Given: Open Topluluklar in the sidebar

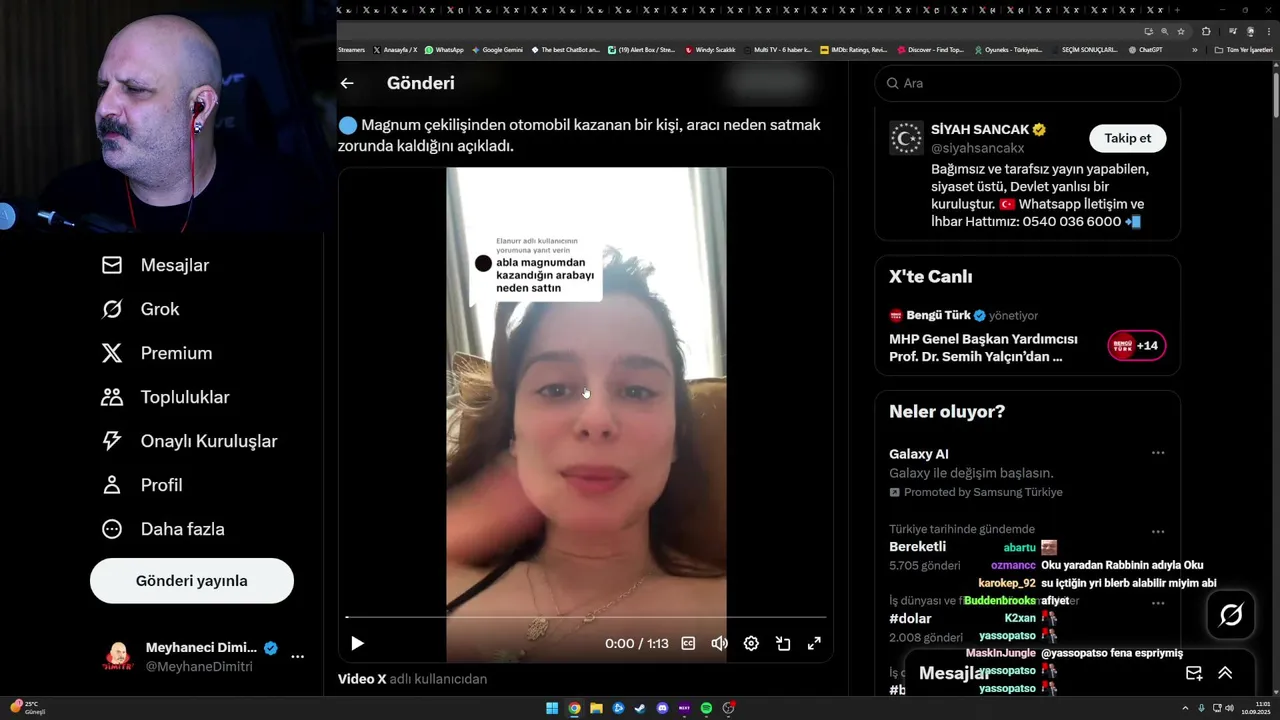Looking at the screenshot, I should [x=165, y=397].
